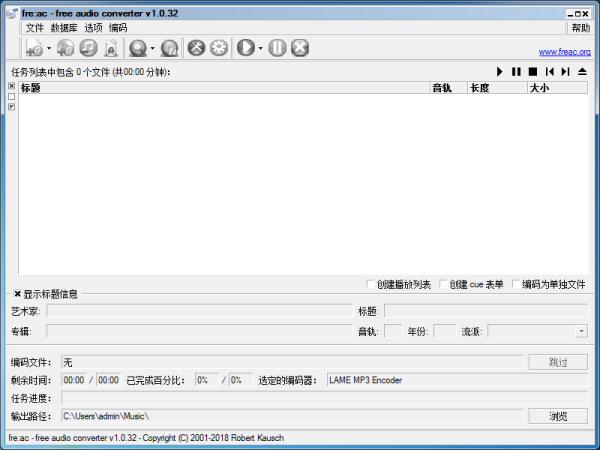
Task: Open the www.freac.org link
Action: pos(564,51)
